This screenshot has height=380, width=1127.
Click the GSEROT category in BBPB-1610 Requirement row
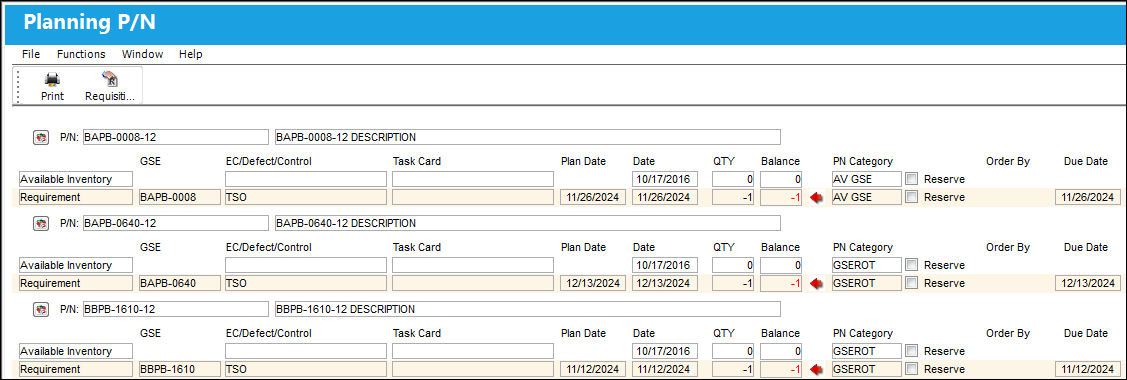[867, 369]
